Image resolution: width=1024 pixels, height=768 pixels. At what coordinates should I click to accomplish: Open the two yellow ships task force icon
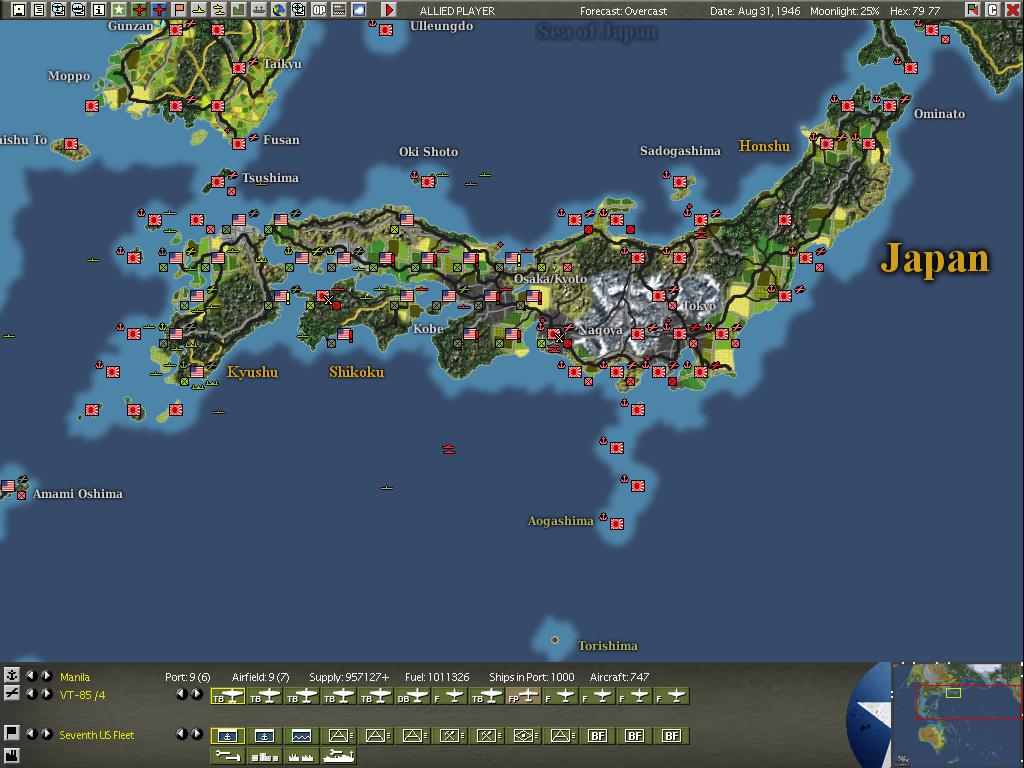[219, 10]
